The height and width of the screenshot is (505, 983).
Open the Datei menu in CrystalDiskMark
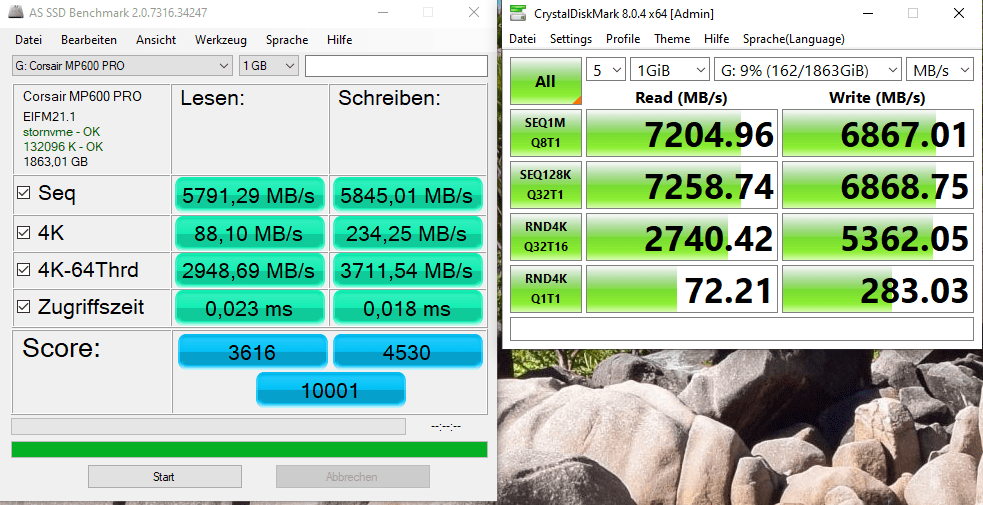[x=523, y=39]
